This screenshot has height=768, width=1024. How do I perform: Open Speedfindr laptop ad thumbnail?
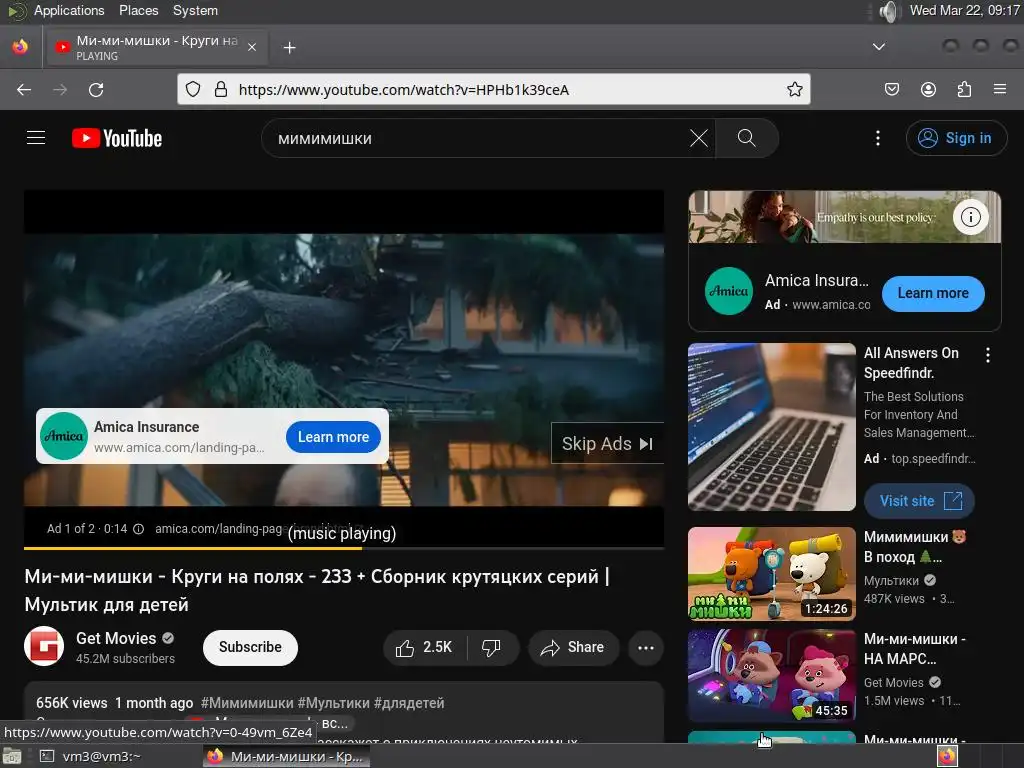[772, 427]
